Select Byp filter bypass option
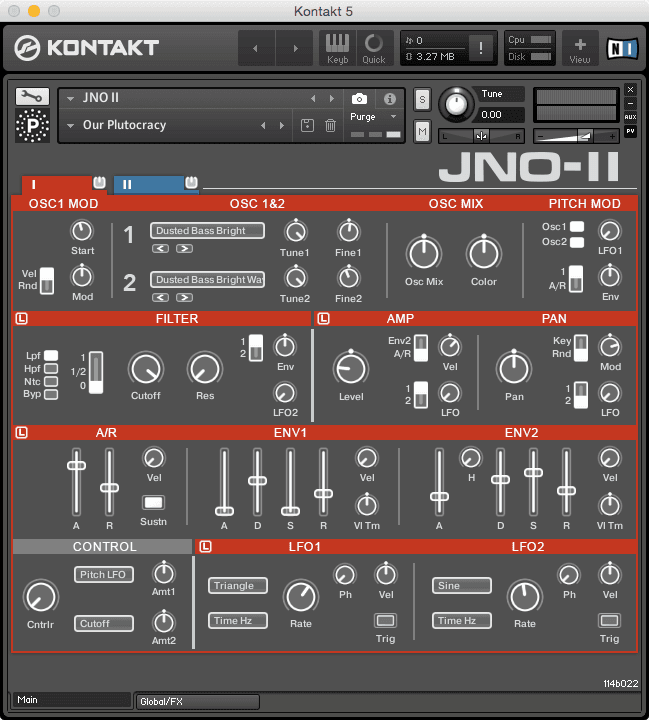The width and height of the screenshot is (649, 720). click(x=51, y=394)
